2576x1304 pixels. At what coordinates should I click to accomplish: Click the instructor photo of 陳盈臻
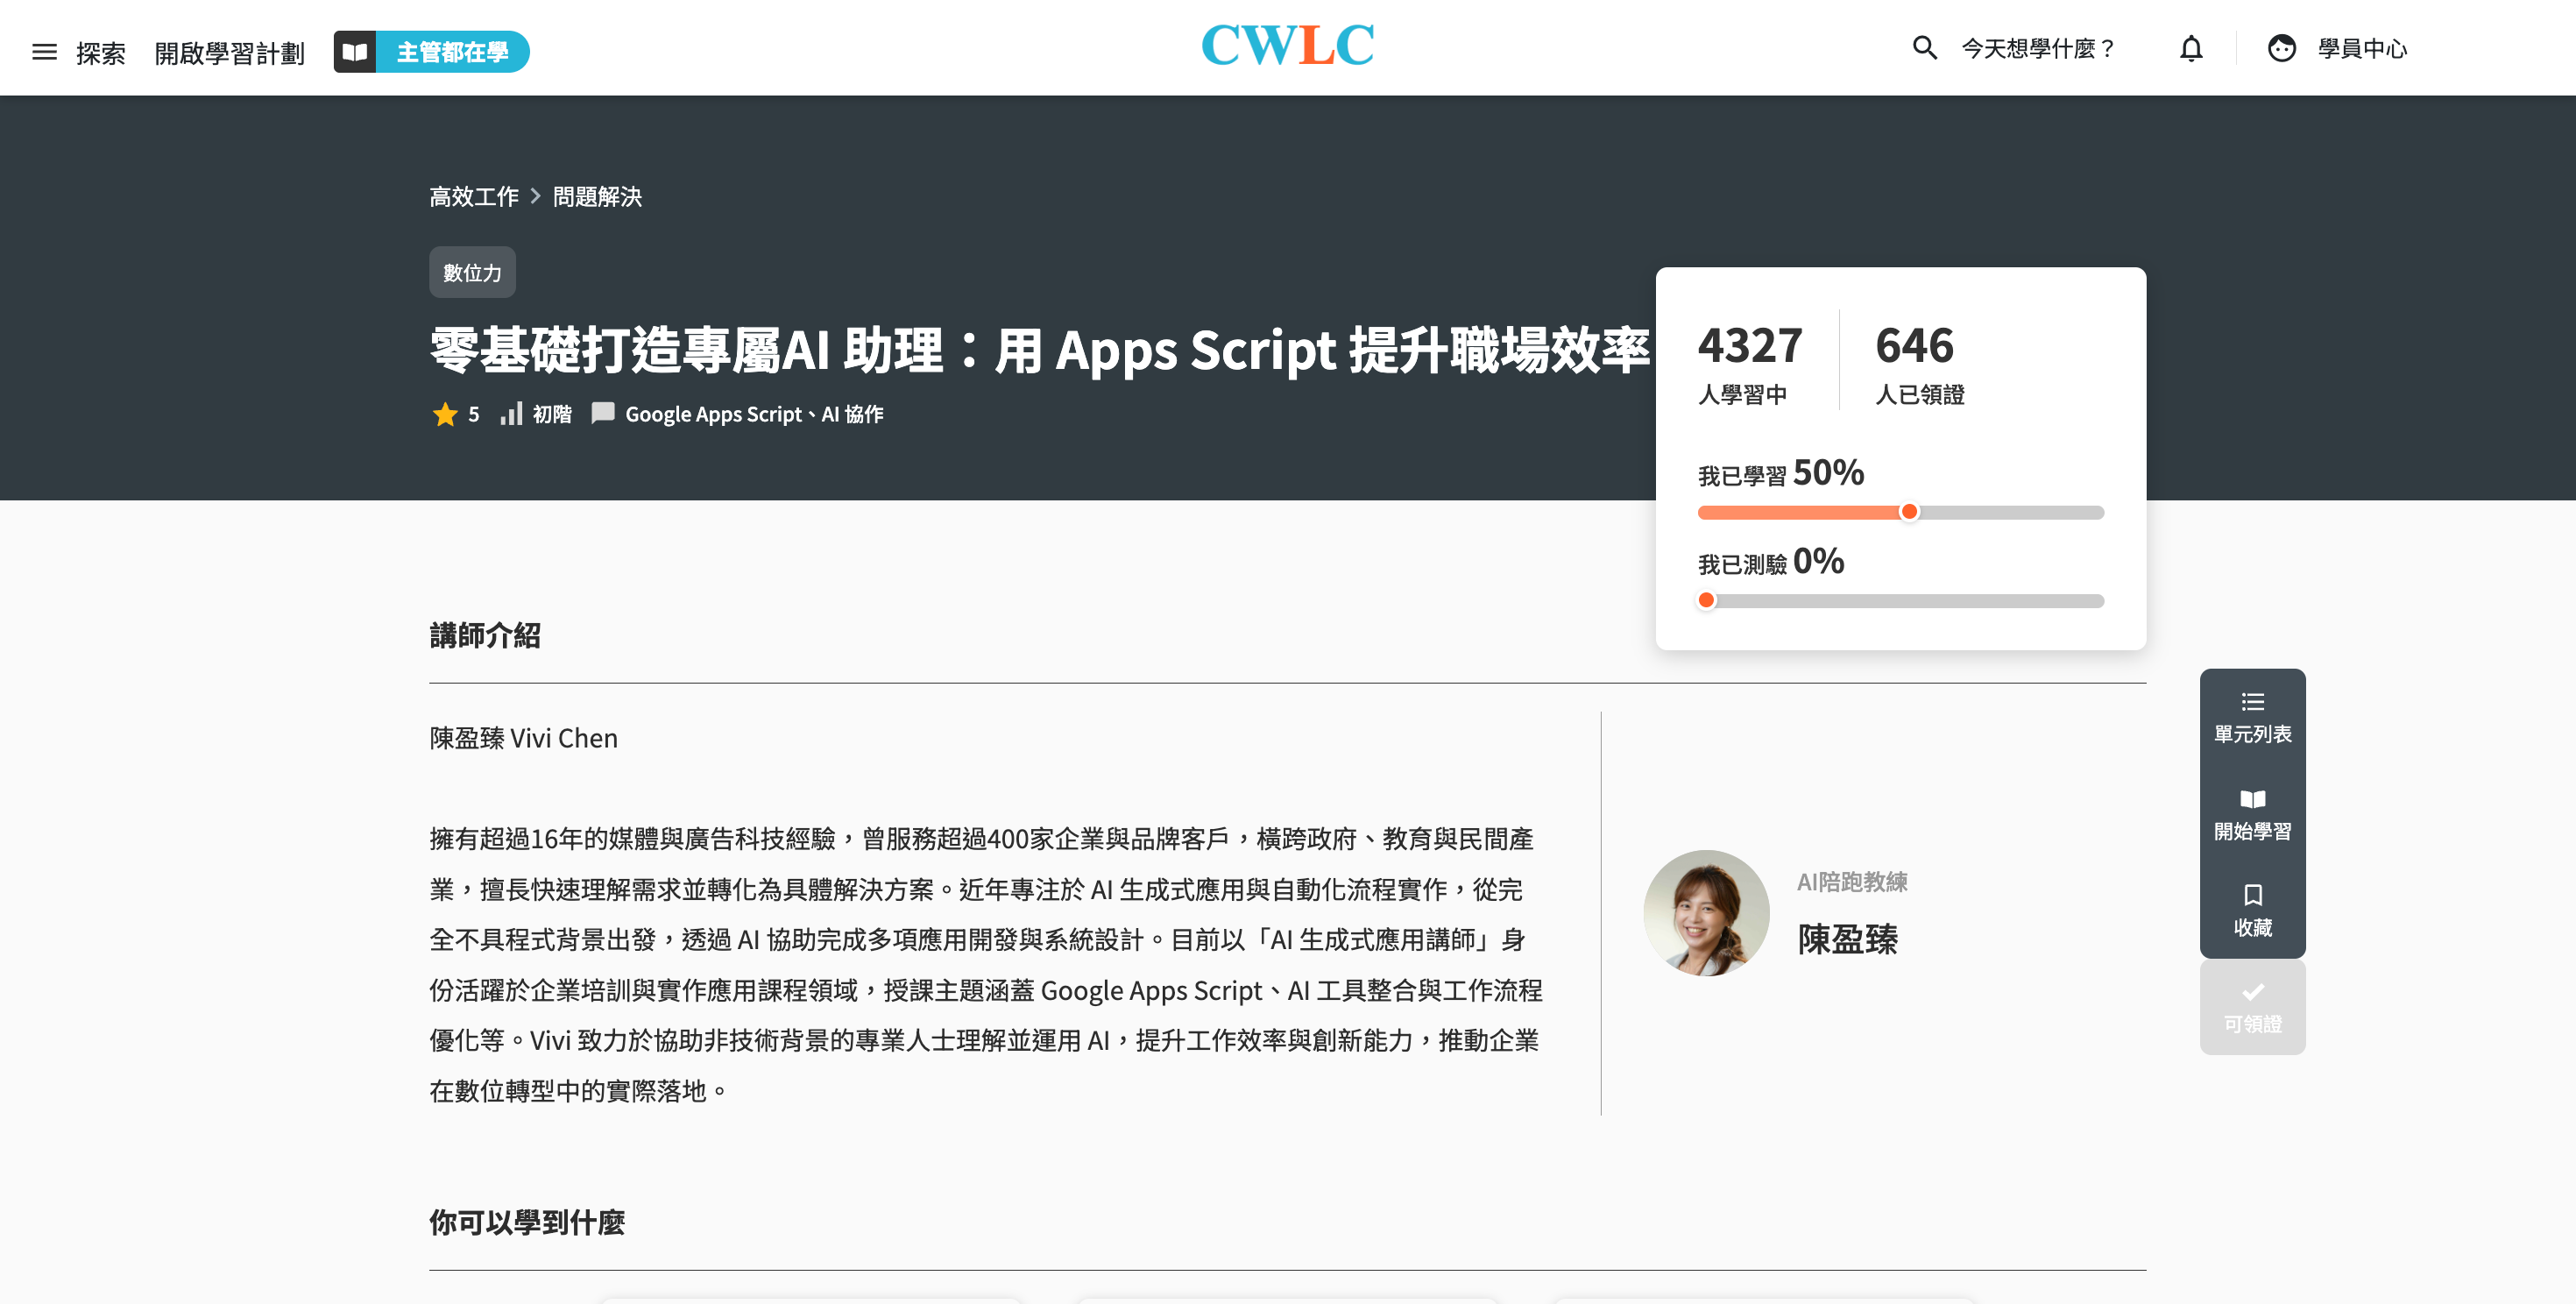pos(1706,912)
